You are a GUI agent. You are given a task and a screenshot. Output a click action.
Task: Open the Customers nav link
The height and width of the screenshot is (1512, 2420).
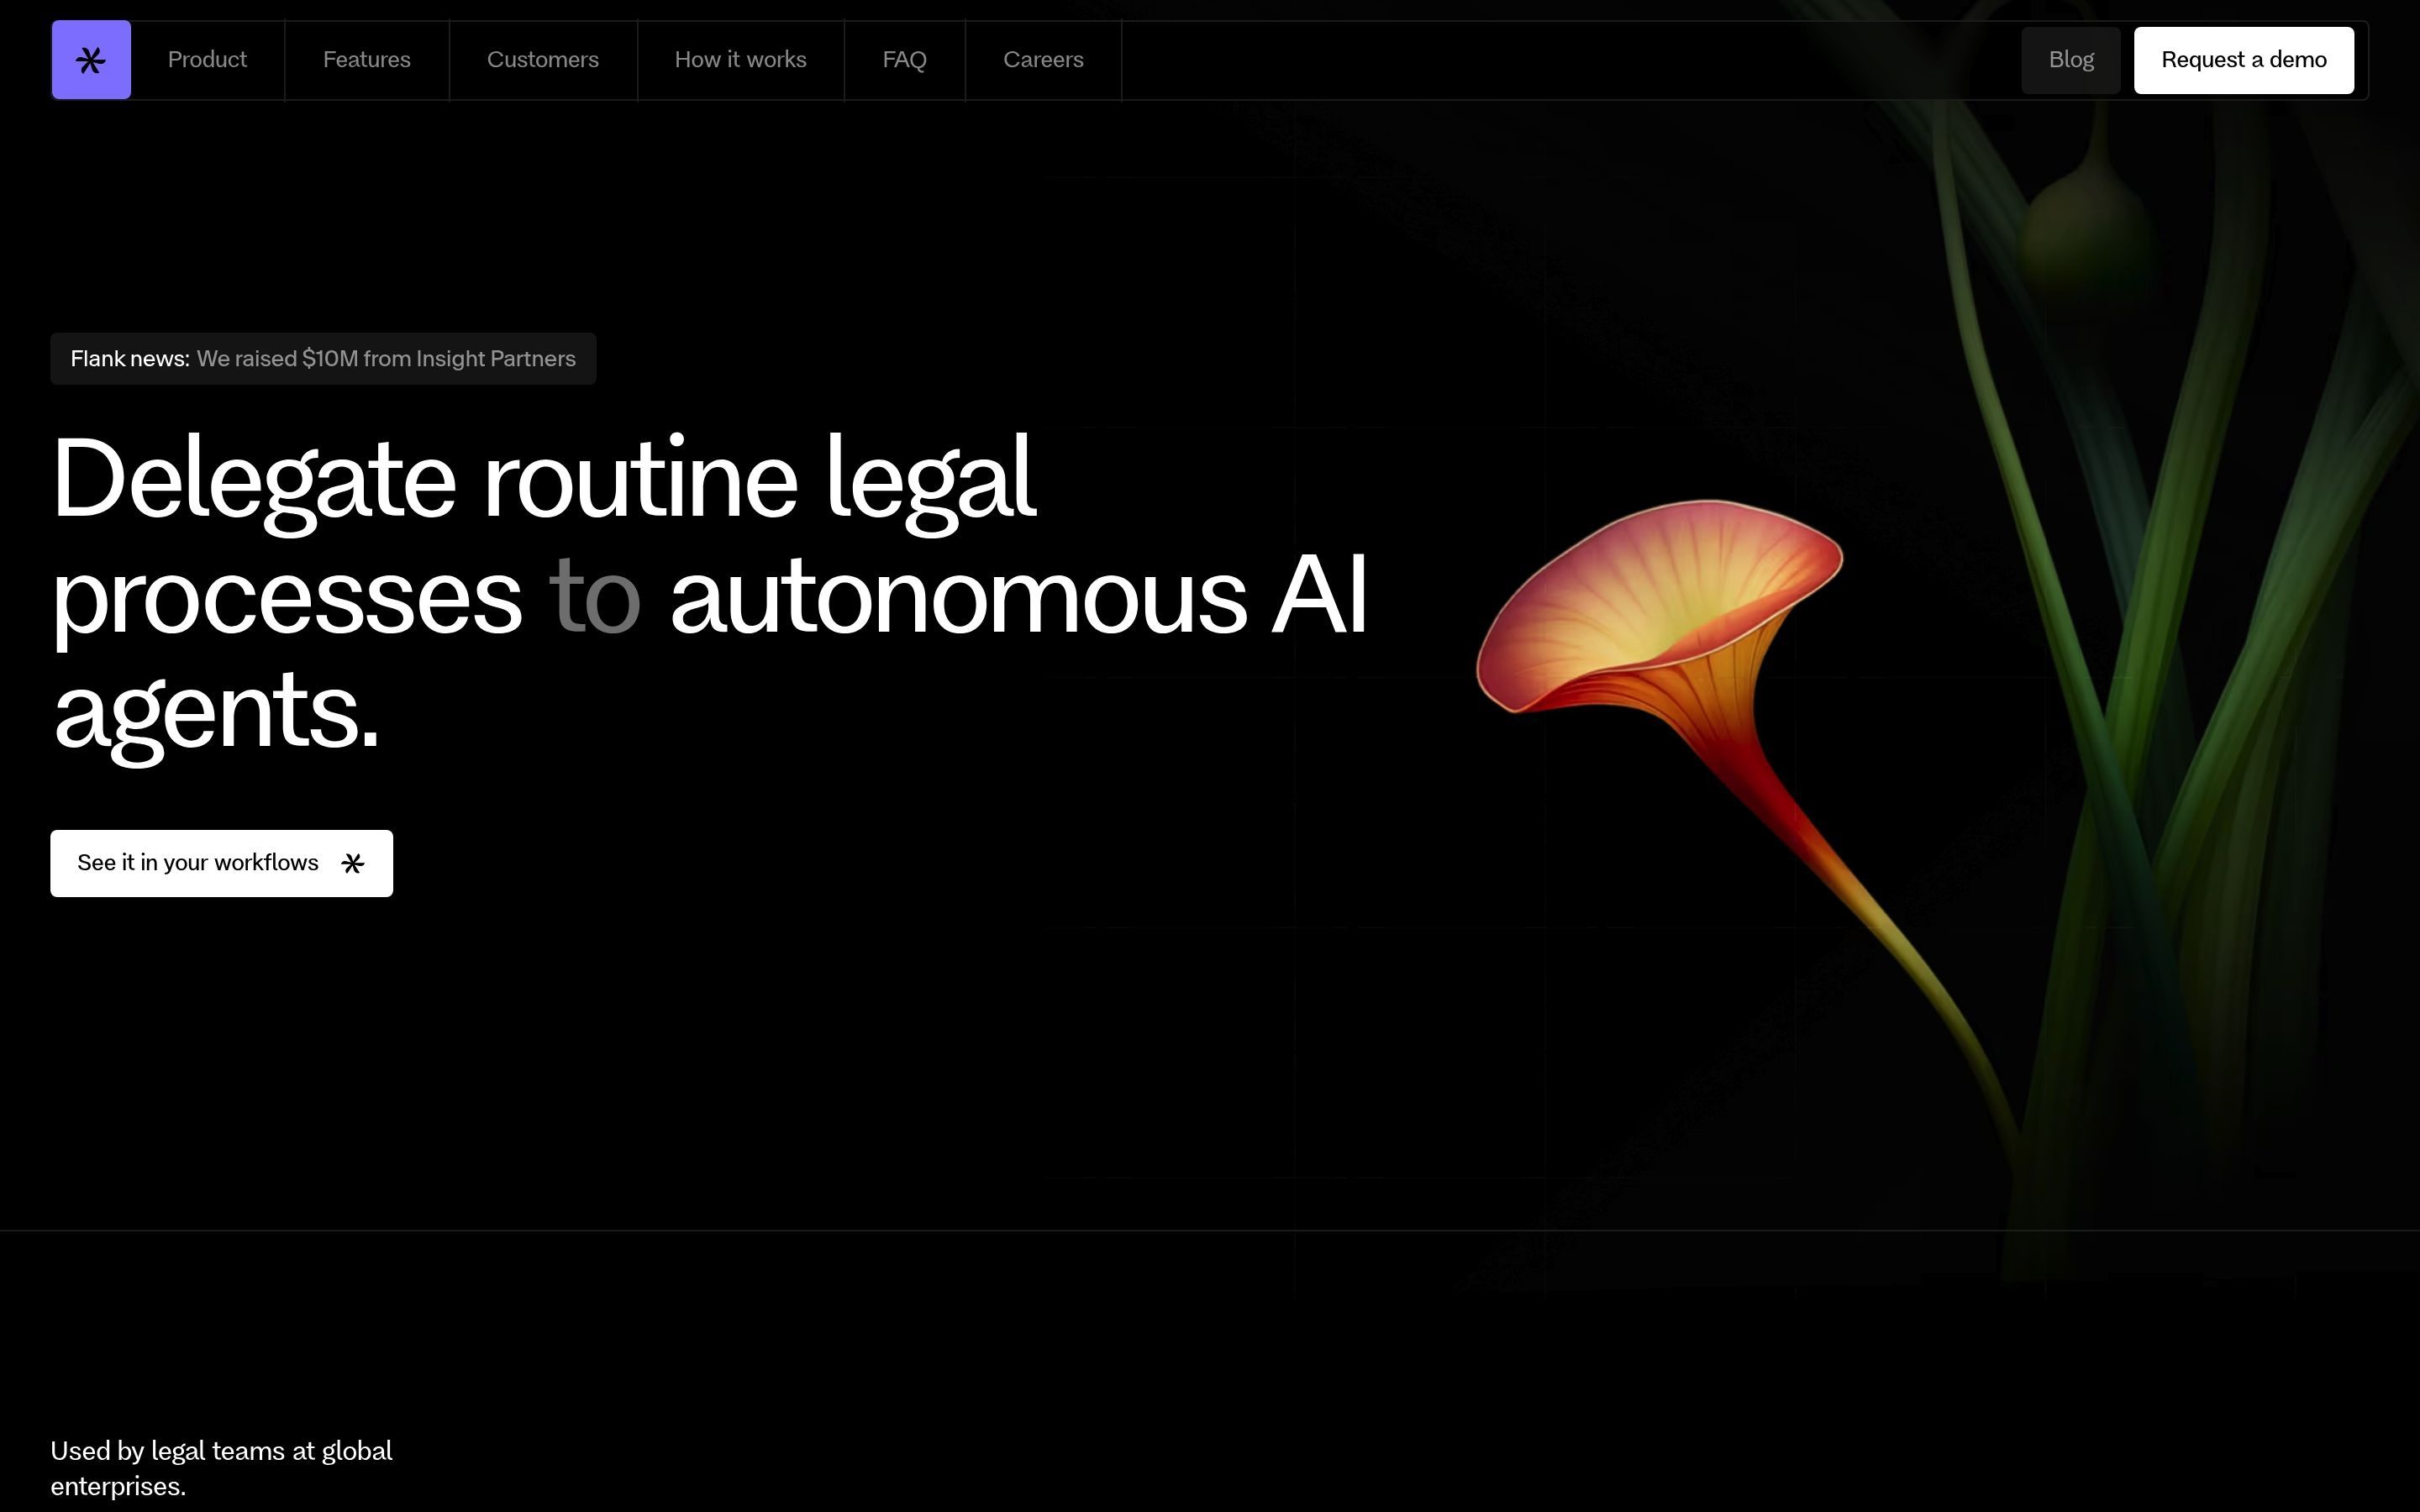tap(542, 60)
